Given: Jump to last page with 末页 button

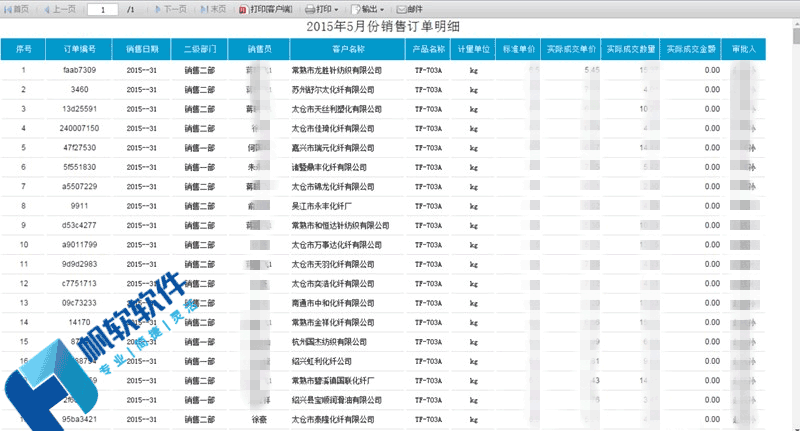Looking at the screenshot, I should (x=213, y=9).
